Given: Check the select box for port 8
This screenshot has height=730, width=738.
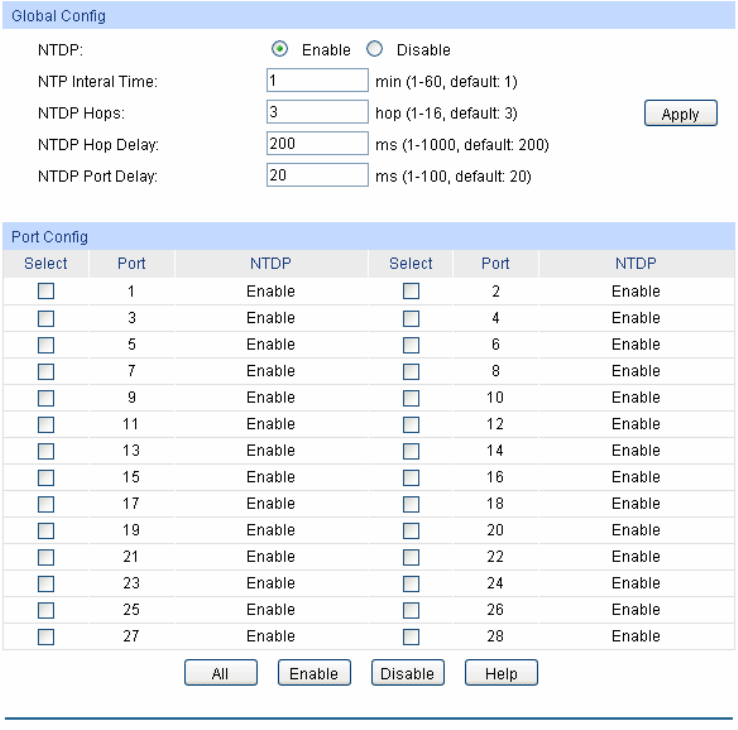Looking at the screenshot, I should coord(411,371).
